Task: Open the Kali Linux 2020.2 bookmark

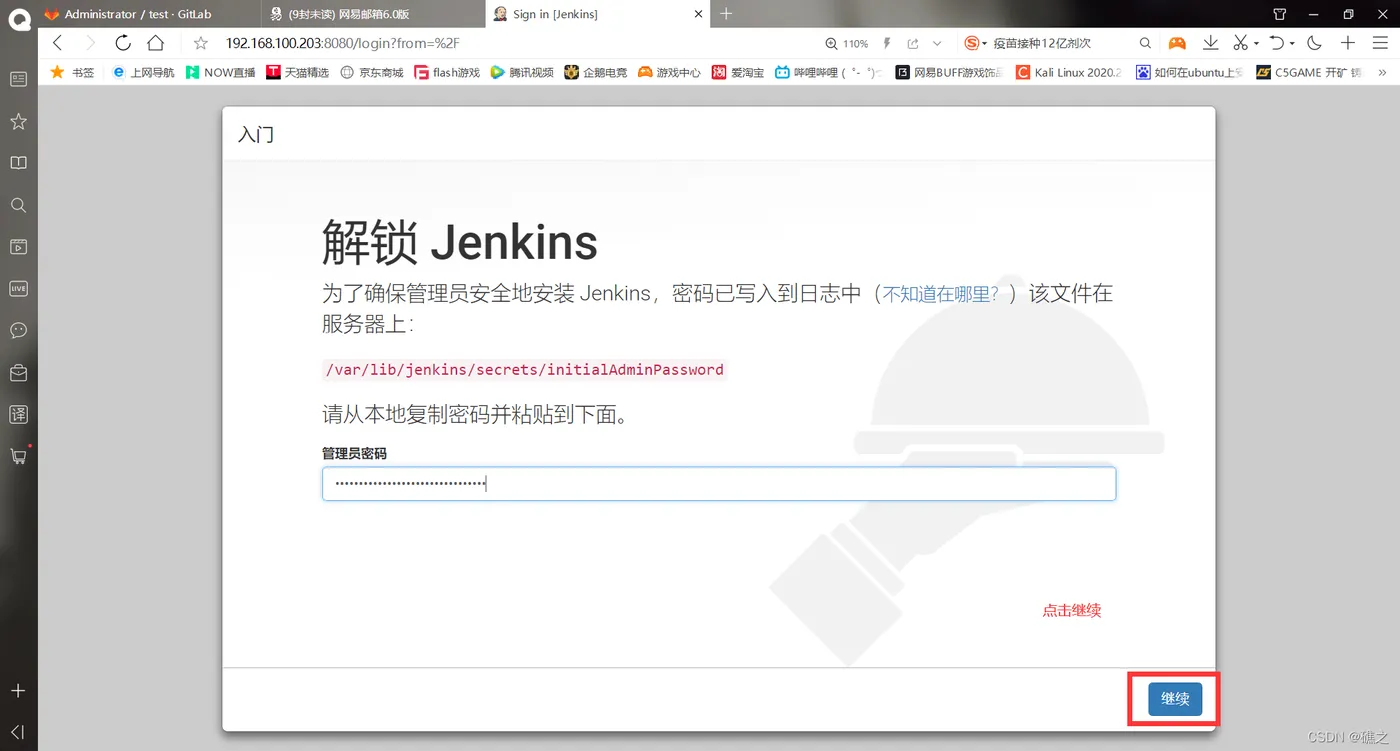Action: 1069,72
